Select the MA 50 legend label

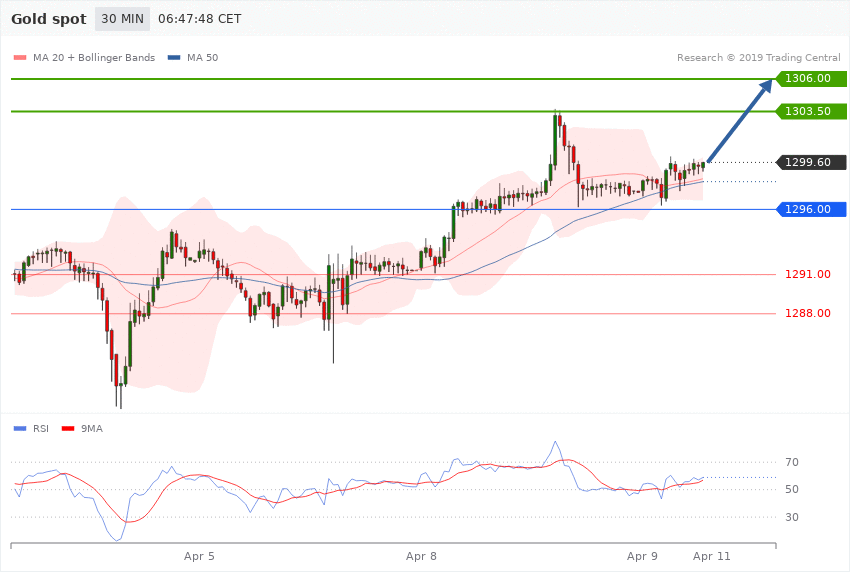tap(202, 57)
